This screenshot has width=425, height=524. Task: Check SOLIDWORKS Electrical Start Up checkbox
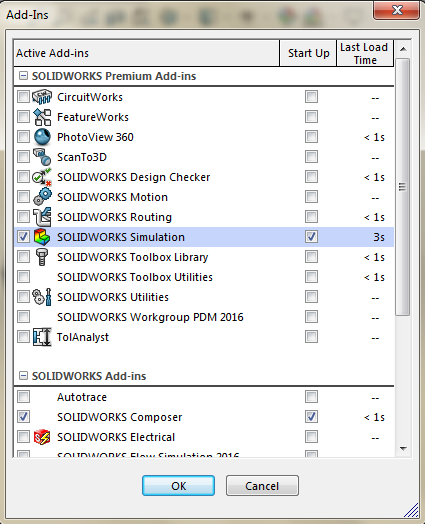pyautogui.click(x=311, y=436)
